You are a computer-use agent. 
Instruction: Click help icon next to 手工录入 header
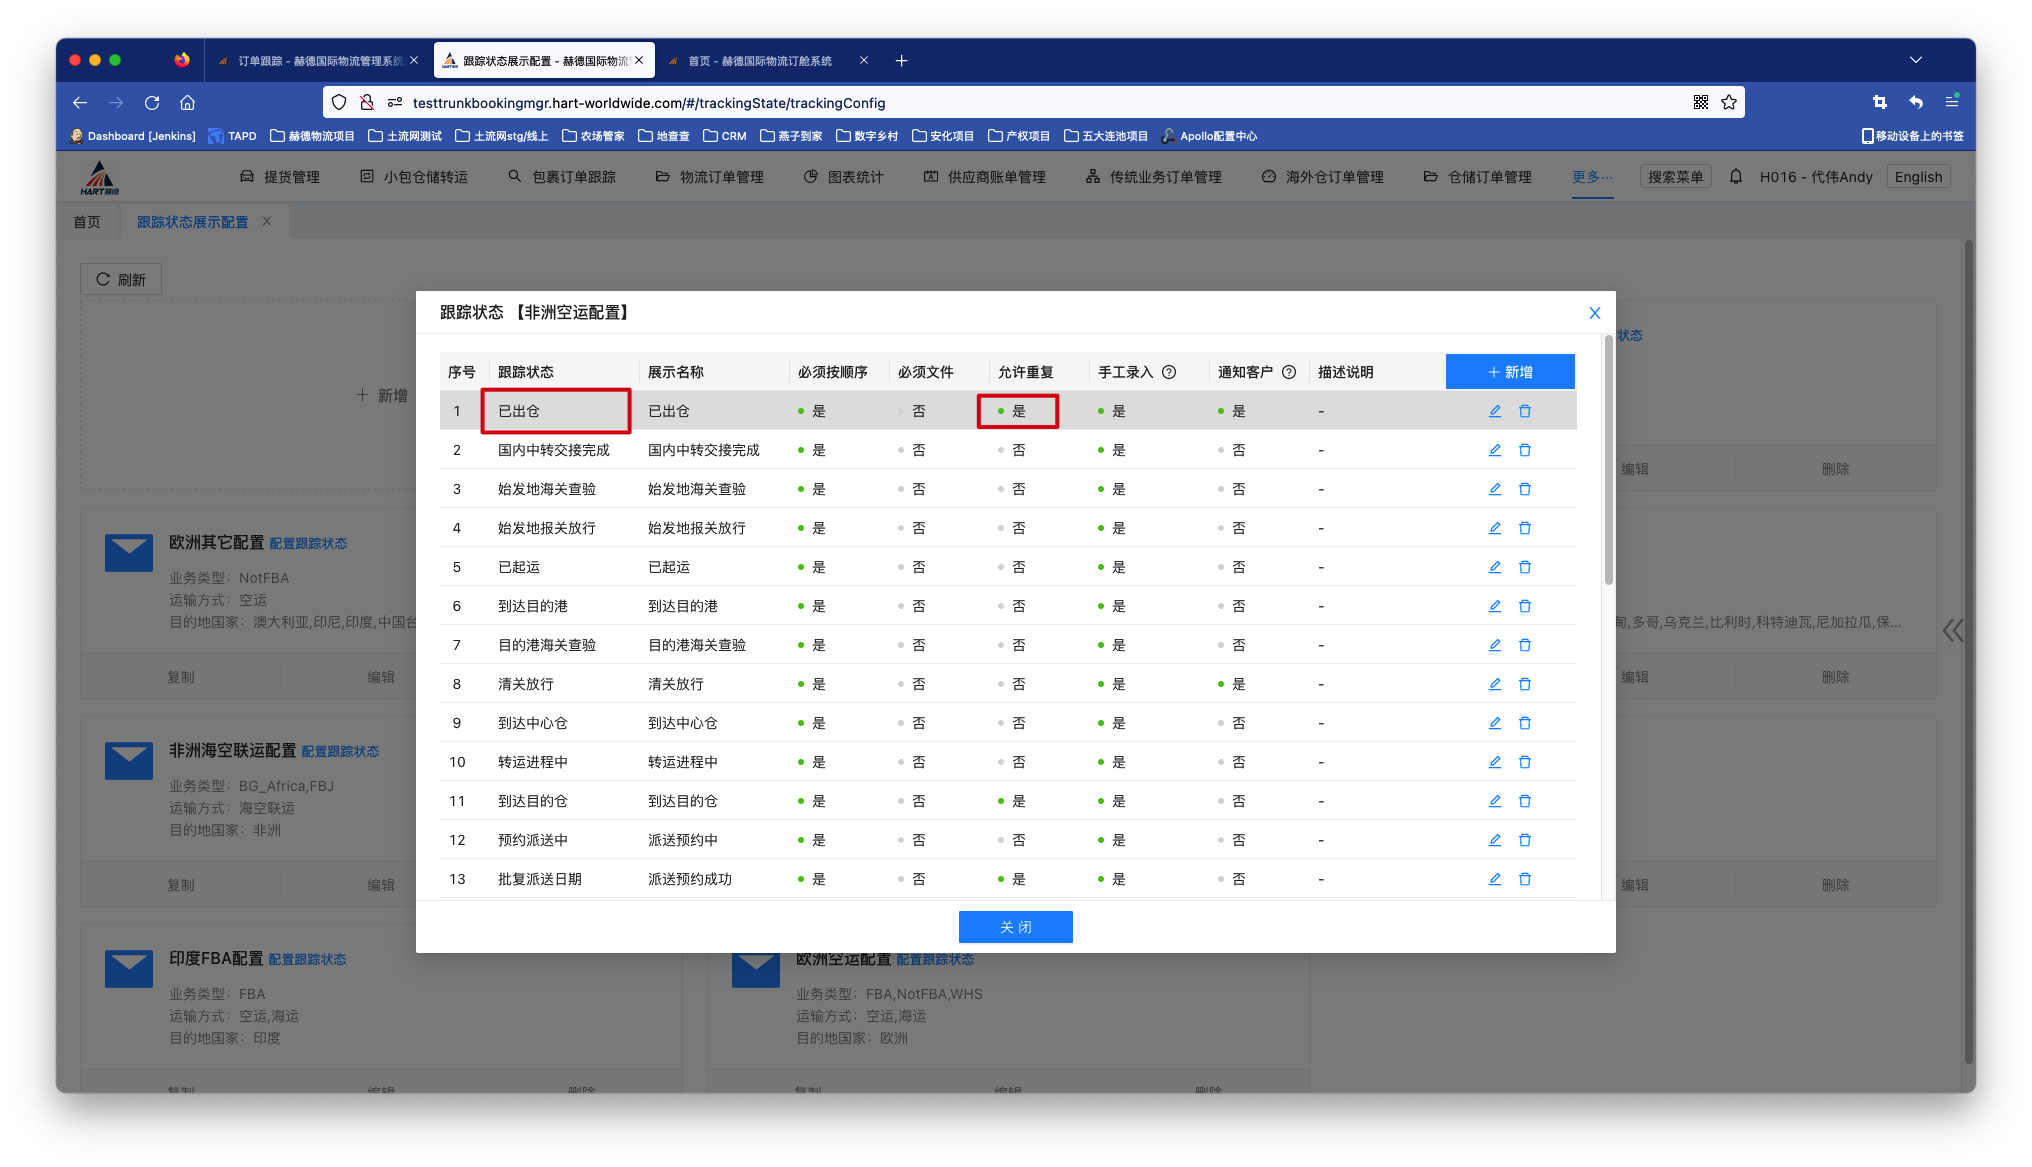[1169, 372]
